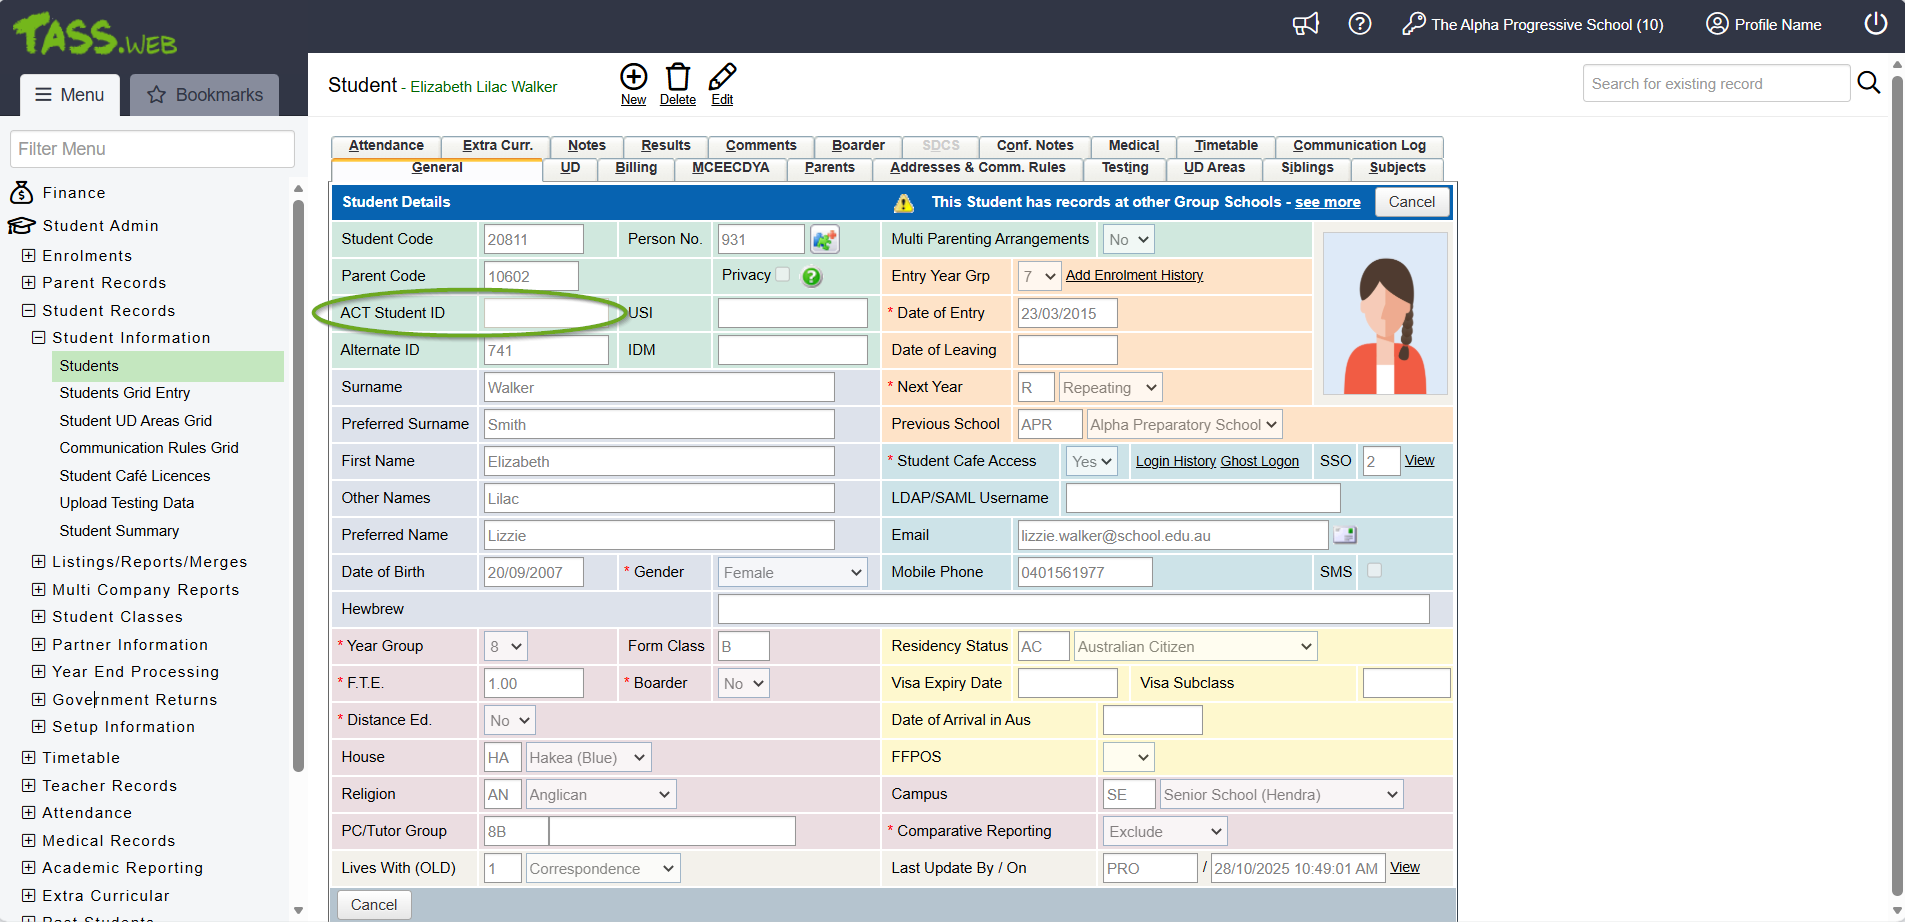Viewport: 1905px width, 922px height.
Task: Open the announcements megaphone icon
Action: [1306, 24]
